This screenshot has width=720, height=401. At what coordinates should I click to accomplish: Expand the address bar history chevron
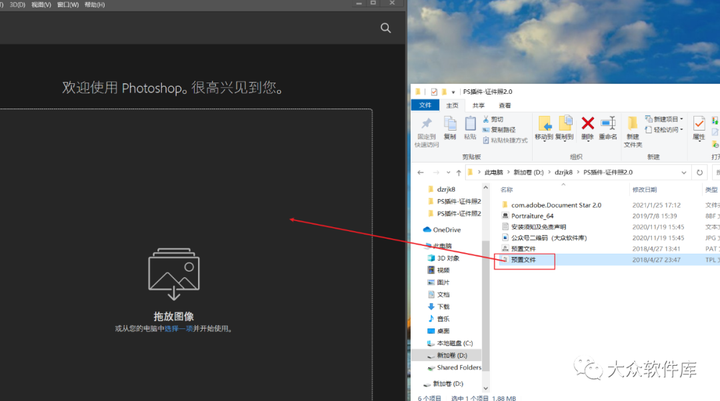coord(684,173)
